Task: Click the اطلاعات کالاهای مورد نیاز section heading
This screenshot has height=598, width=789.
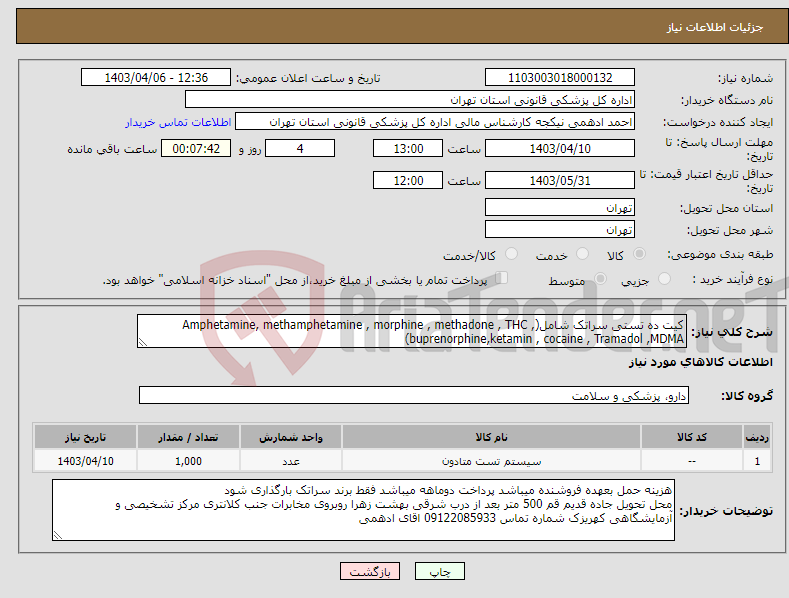Action: (700, 362)
